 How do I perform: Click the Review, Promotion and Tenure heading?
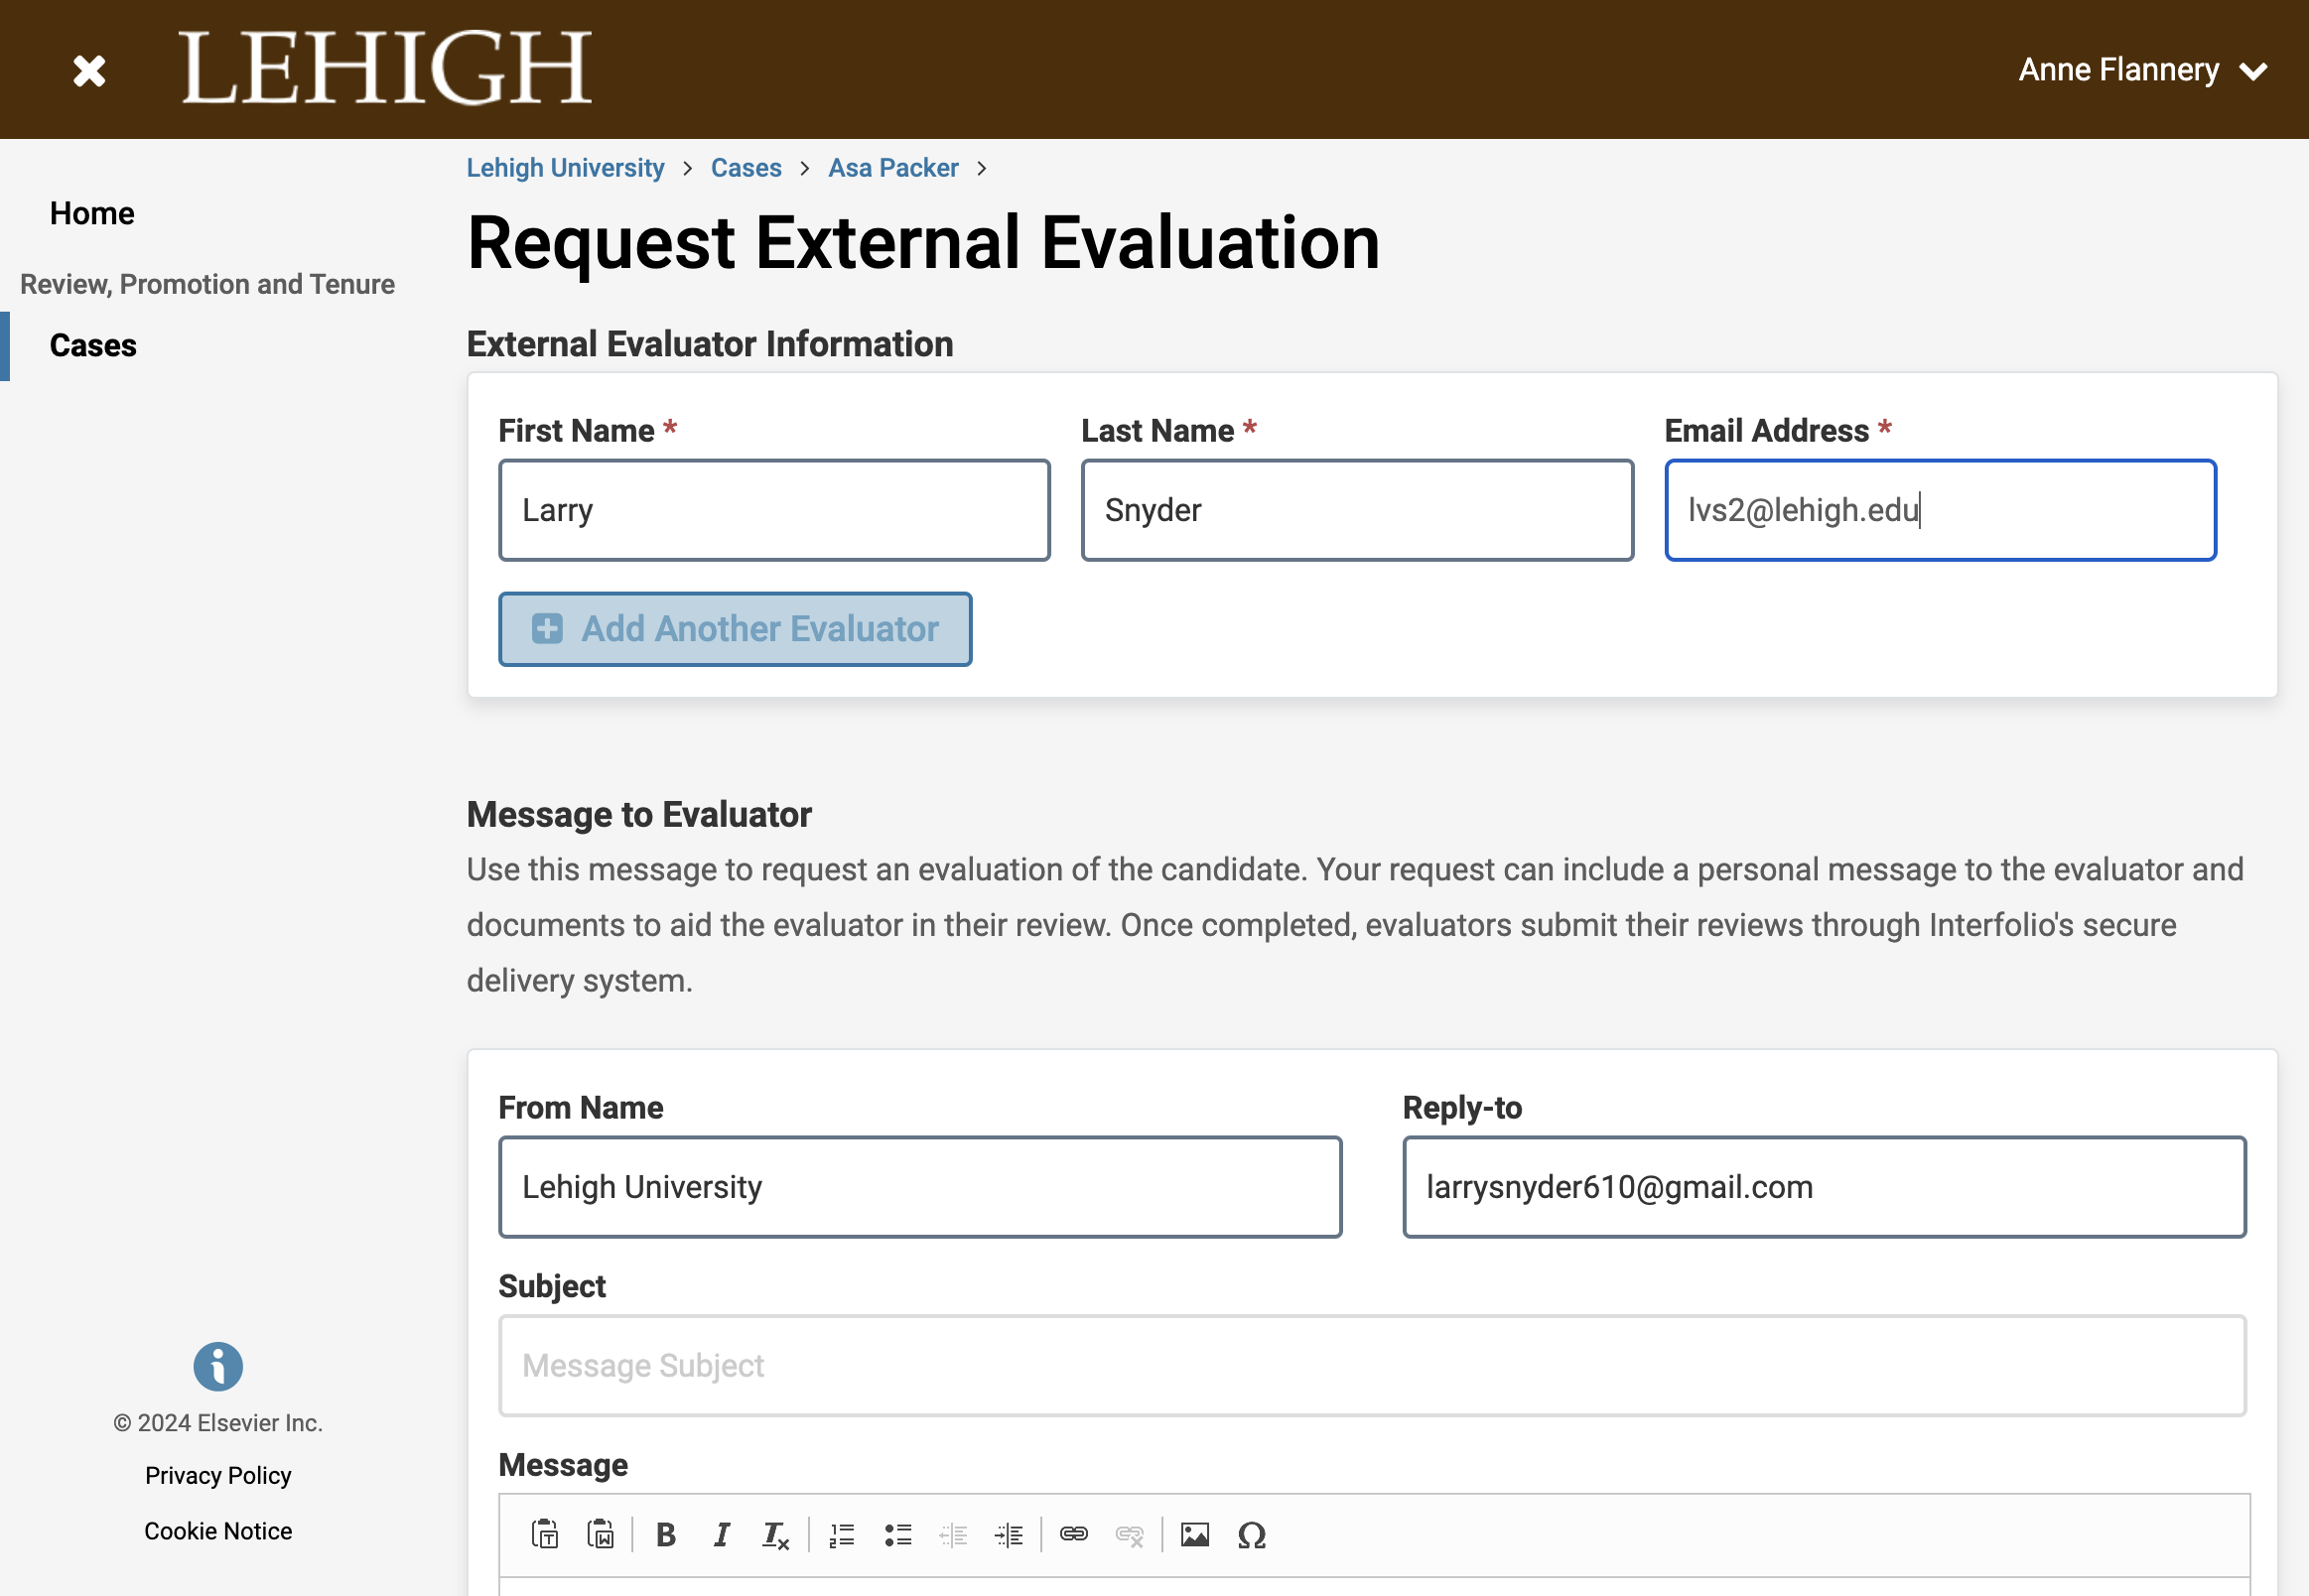pos(207,284)
